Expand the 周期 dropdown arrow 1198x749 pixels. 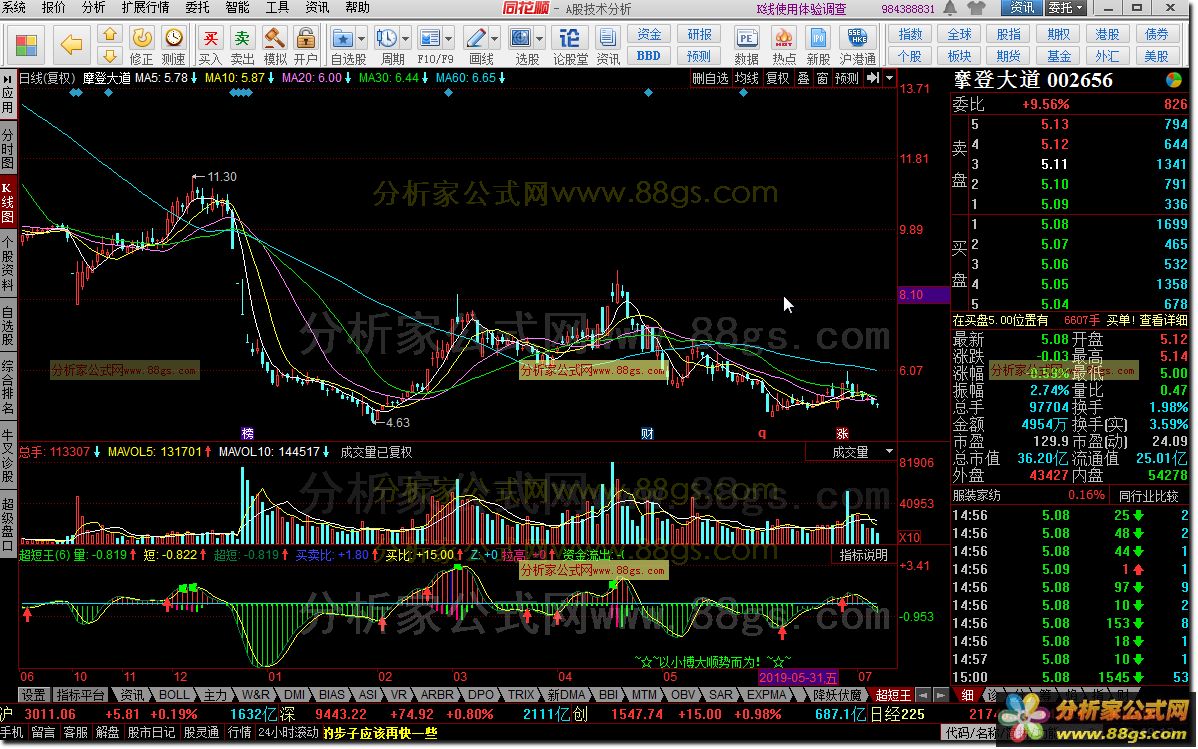[x=406, y=37]
